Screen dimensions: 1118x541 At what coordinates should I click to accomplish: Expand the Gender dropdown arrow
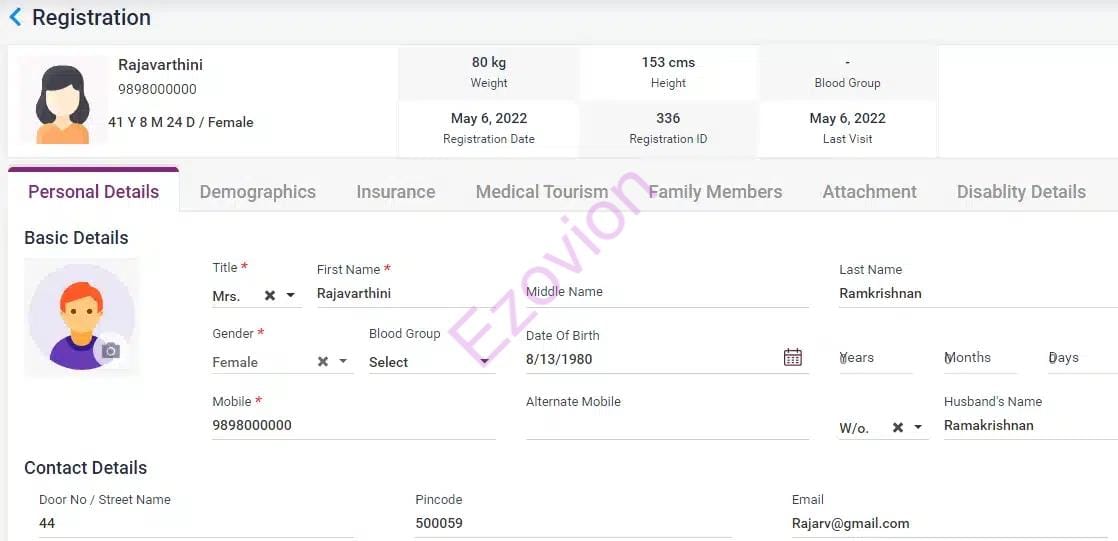[343, 362]
